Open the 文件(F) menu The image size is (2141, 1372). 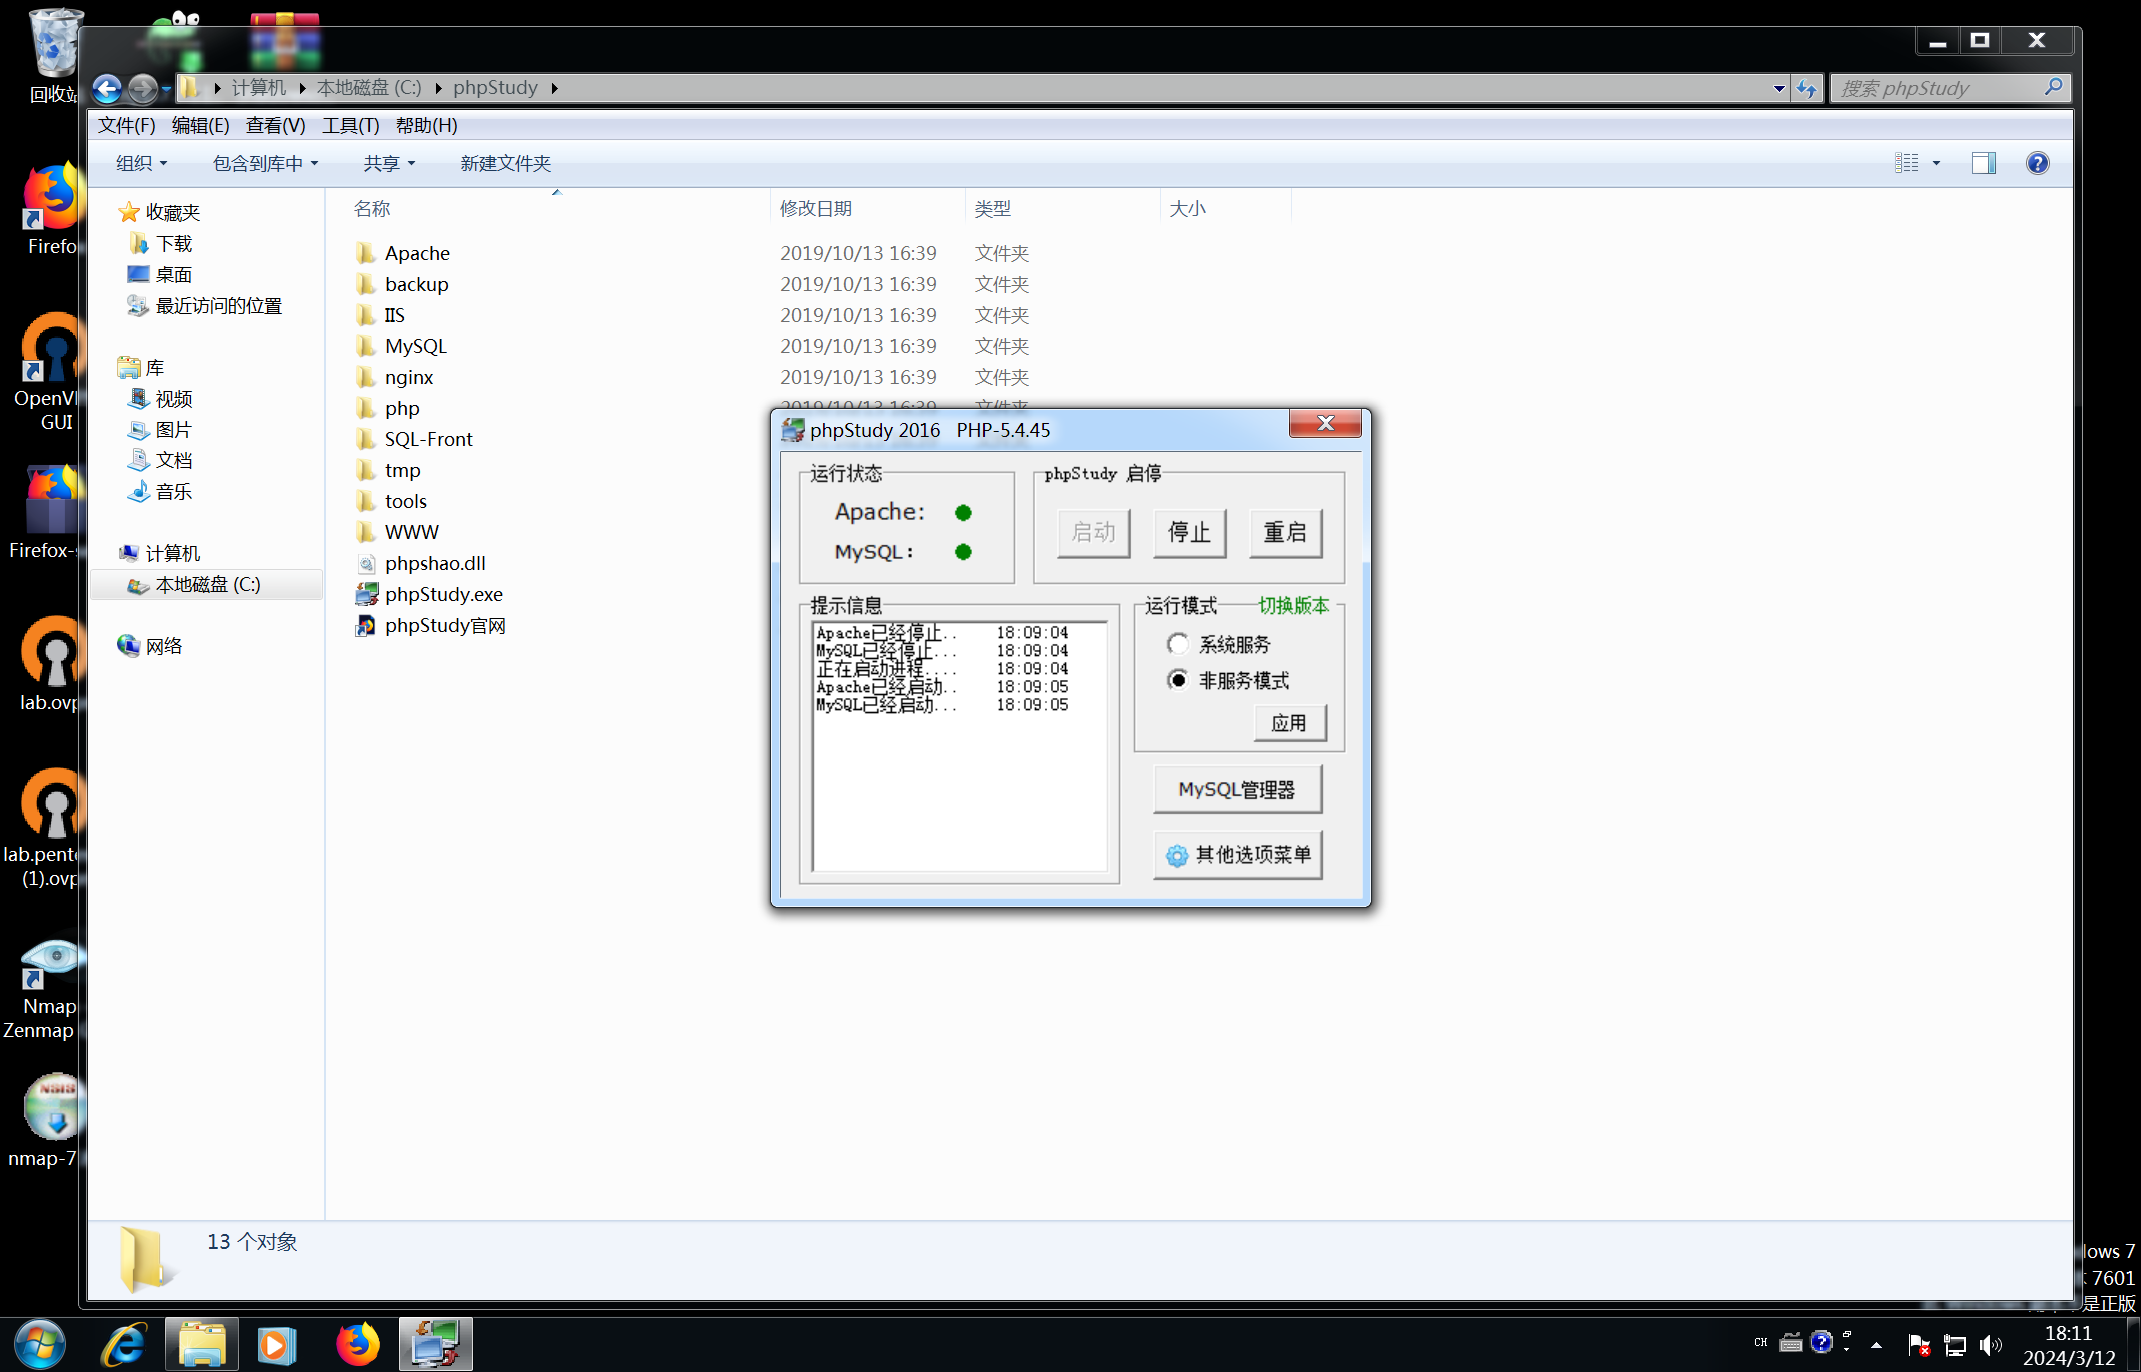point(127,125)
